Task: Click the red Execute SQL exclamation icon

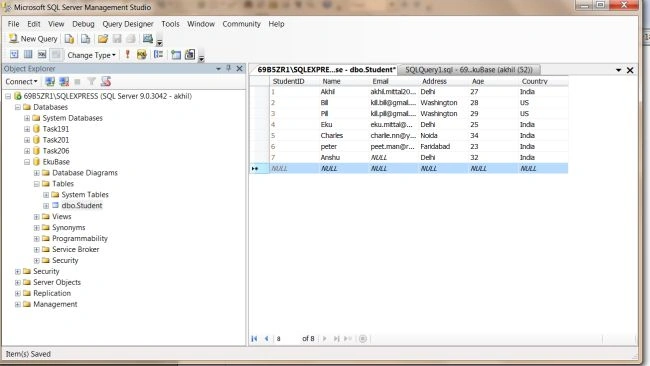Action: (x=128, y=55)
